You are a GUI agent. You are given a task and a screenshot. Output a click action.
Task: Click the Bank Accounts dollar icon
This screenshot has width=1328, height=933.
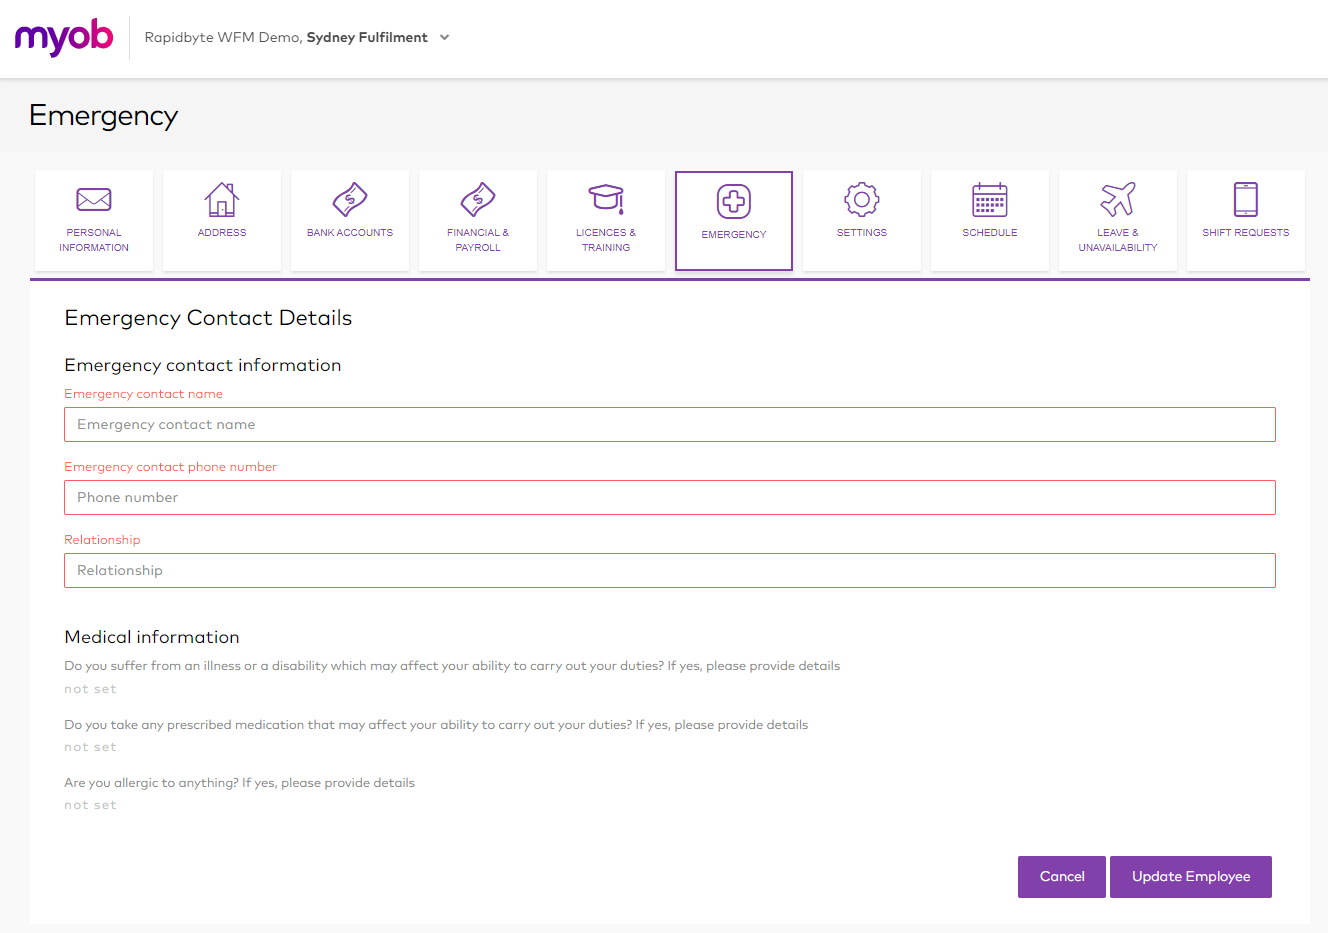click(349, 199)
